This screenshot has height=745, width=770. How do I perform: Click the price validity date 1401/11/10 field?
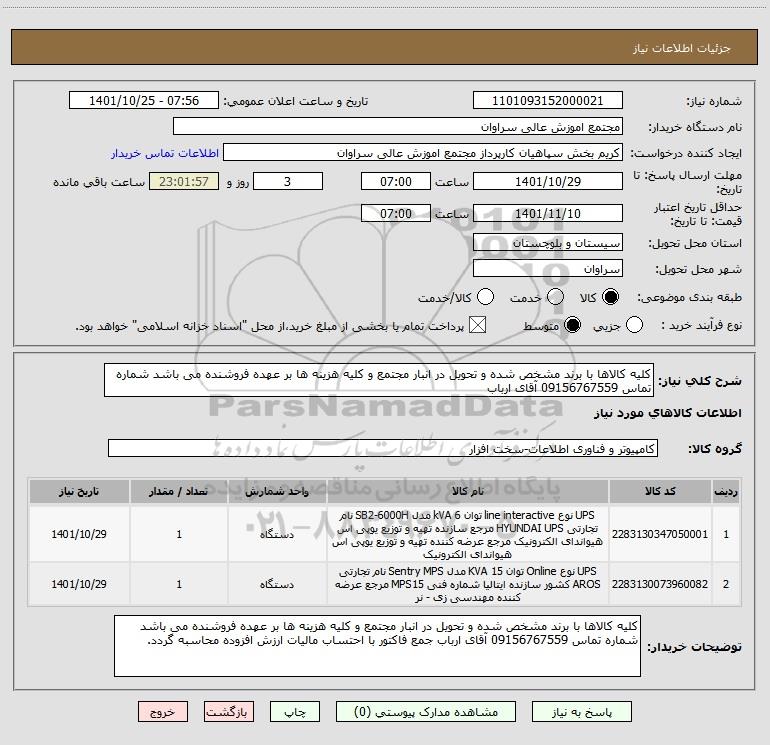click(x=548, y=213)
